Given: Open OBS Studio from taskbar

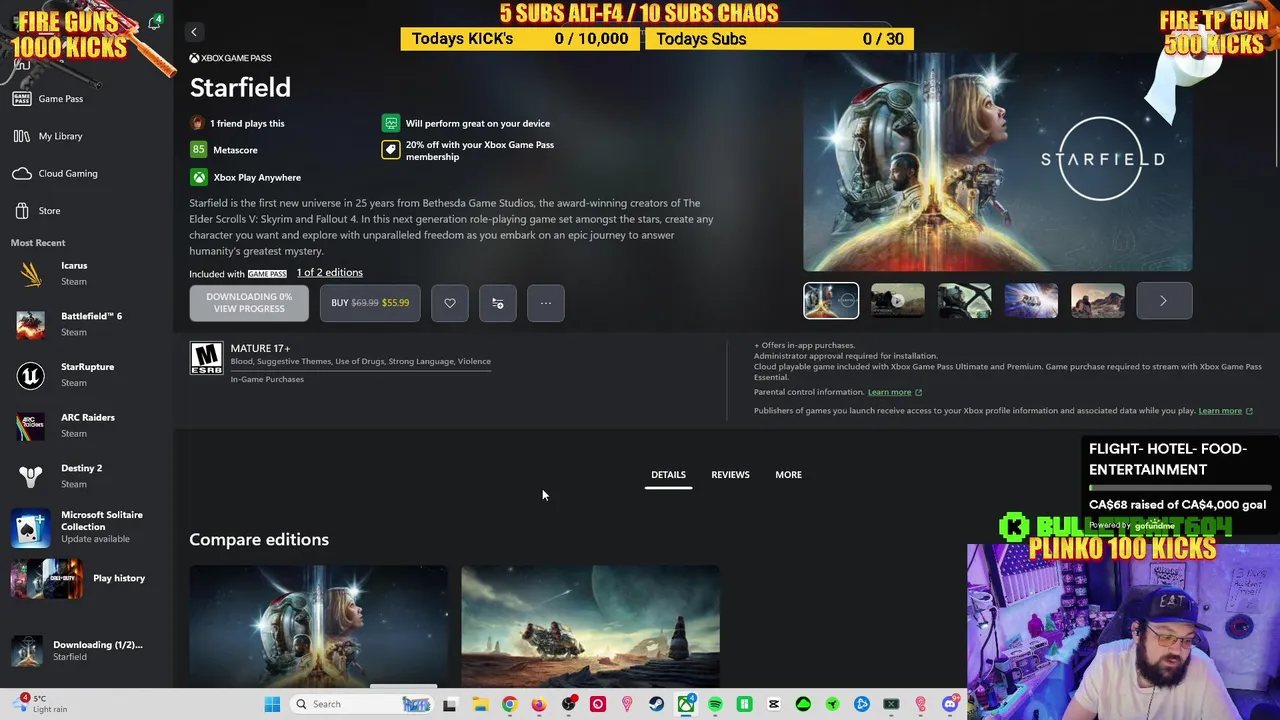Looking at the screenshot, I should click(x=568, y=704).
